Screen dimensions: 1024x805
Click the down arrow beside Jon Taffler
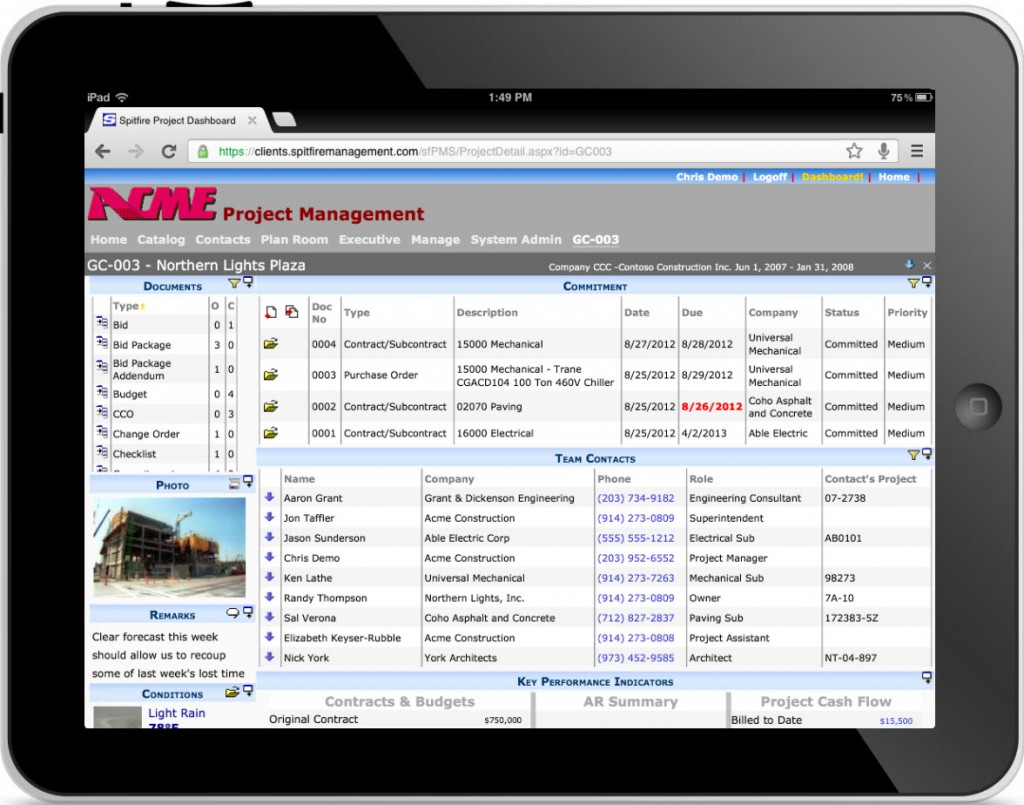(270, 516)
